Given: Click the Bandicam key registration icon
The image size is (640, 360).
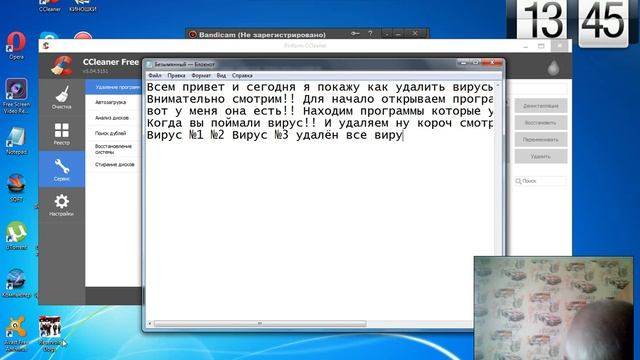Looking at the screenshot, I should point(355,34).
